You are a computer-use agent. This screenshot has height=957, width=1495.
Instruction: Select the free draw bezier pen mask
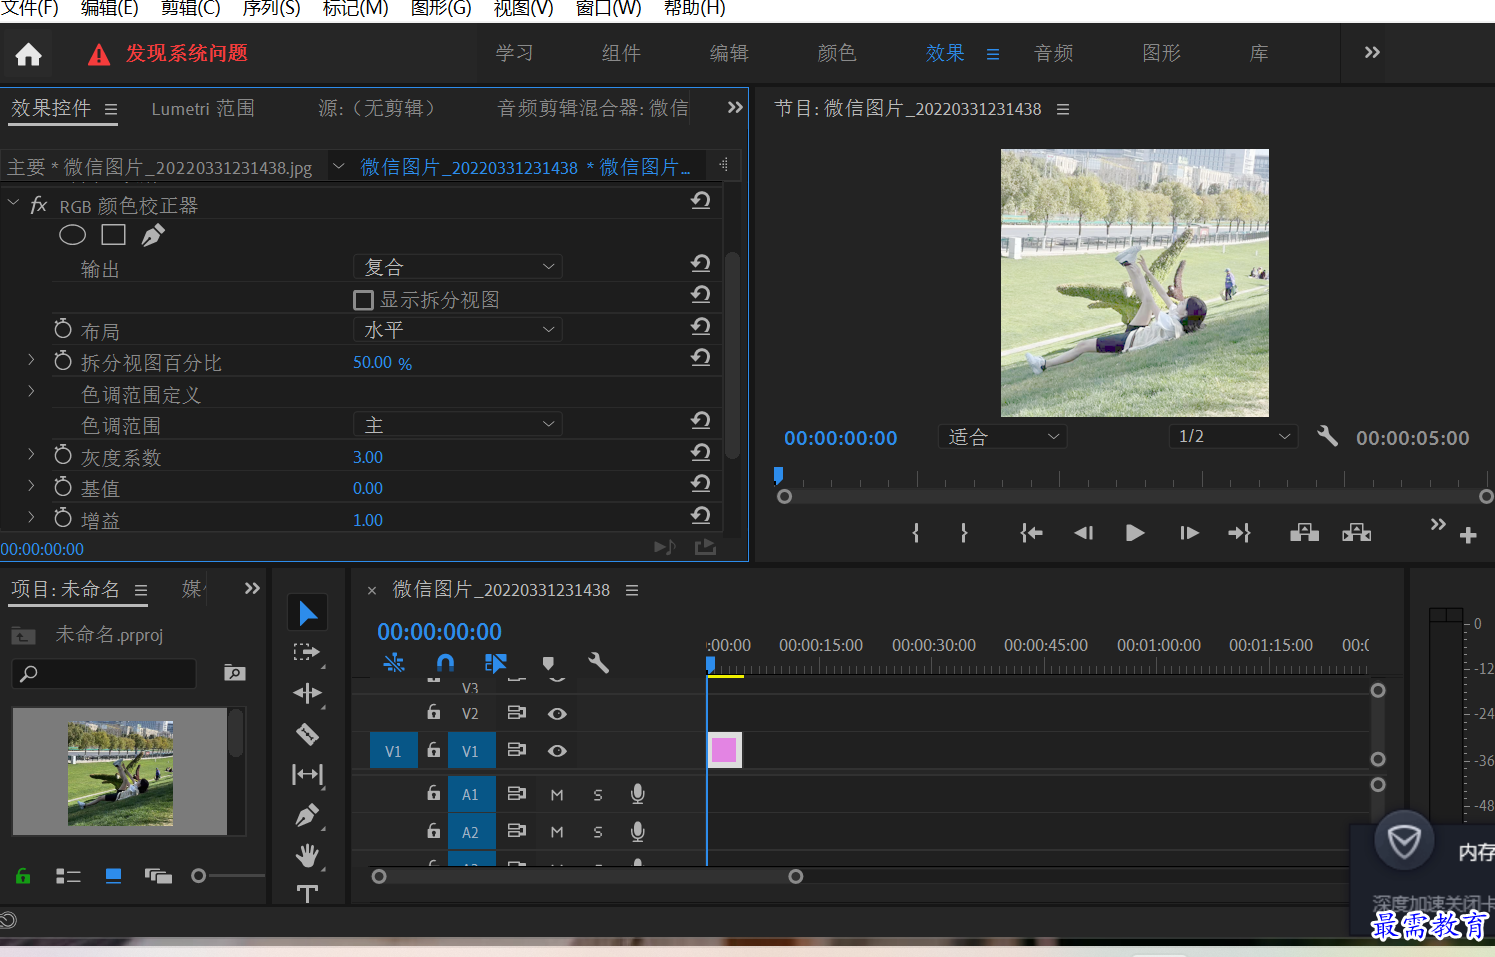[x=153, y=235]
